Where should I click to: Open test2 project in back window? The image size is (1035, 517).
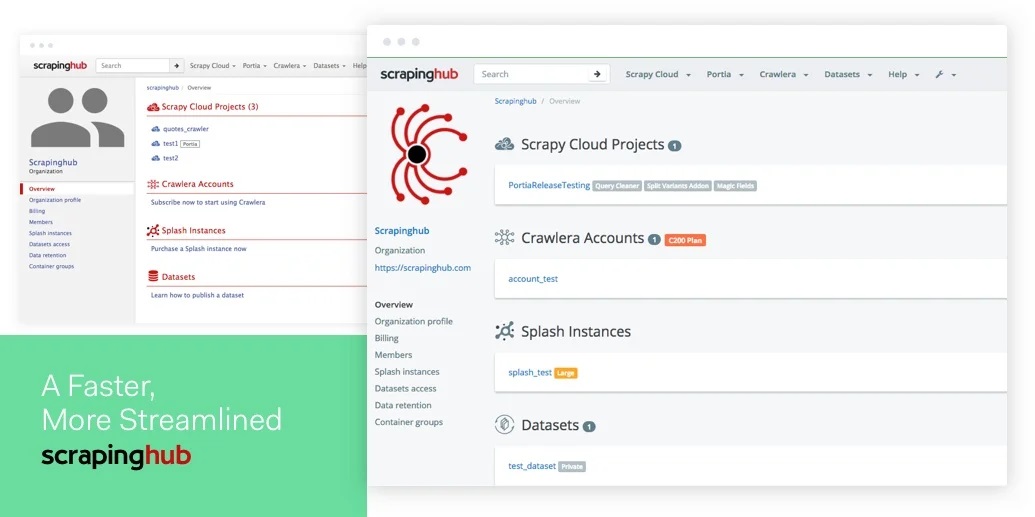(170, 158)
